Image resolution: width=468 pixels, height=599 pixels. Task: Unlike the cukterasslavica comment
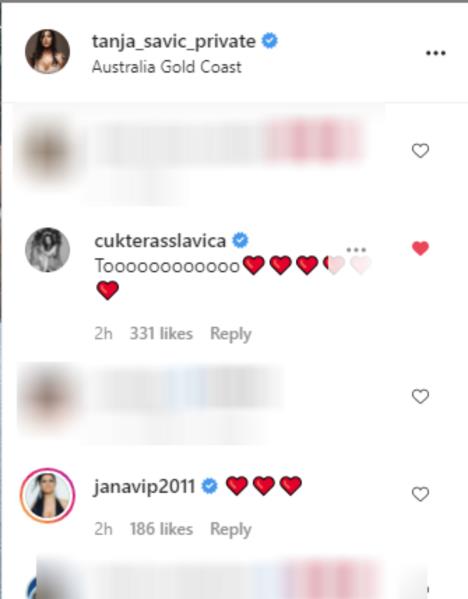(420, 248)
